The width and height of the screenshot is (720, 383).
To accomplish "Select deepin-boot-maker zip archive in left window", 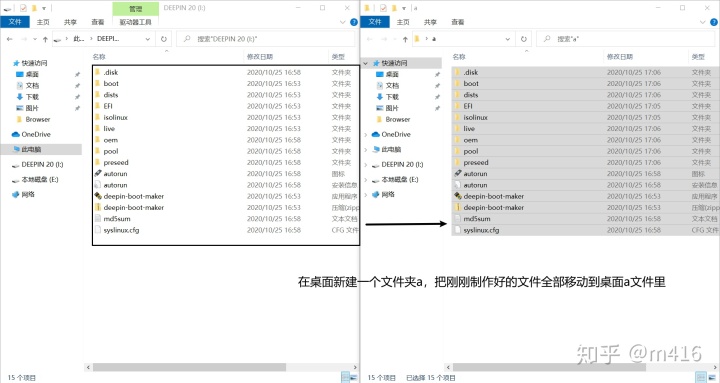I will (x=133, y=208).
